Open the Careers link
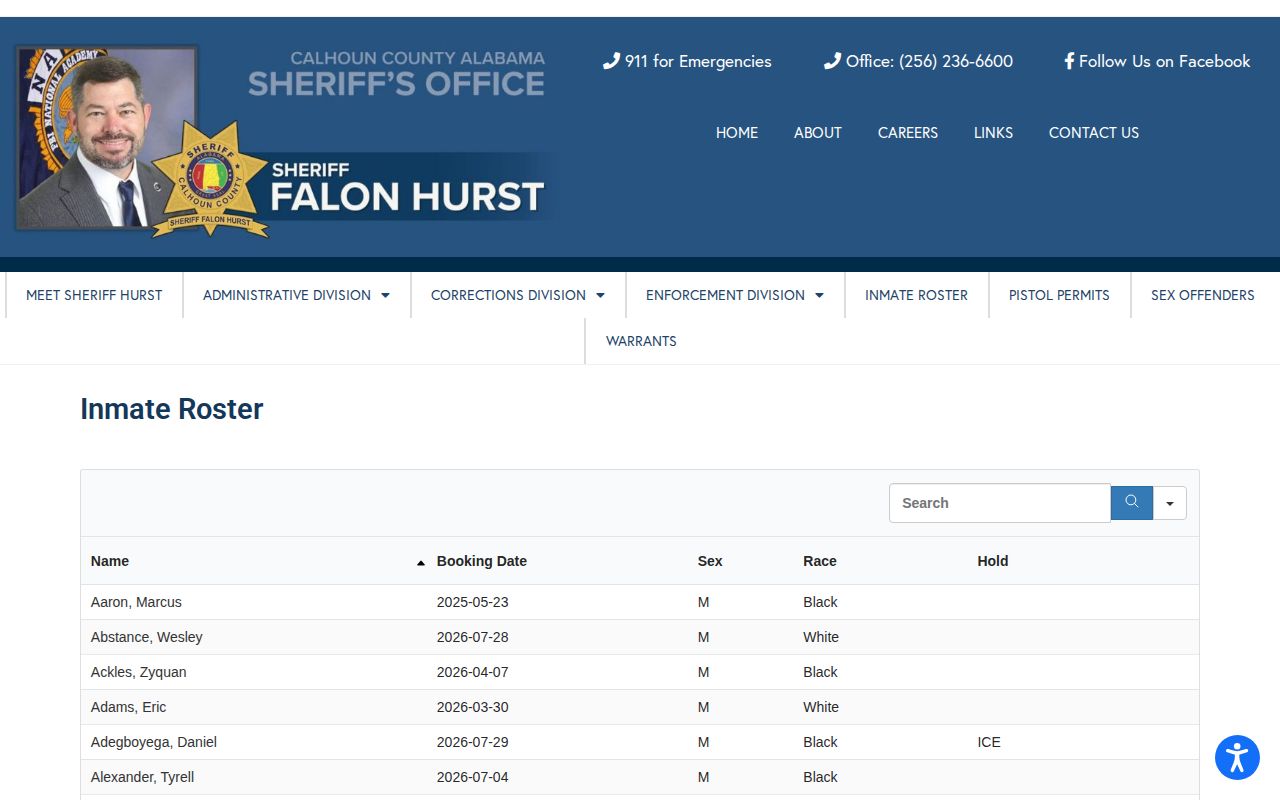 (908, 132)
